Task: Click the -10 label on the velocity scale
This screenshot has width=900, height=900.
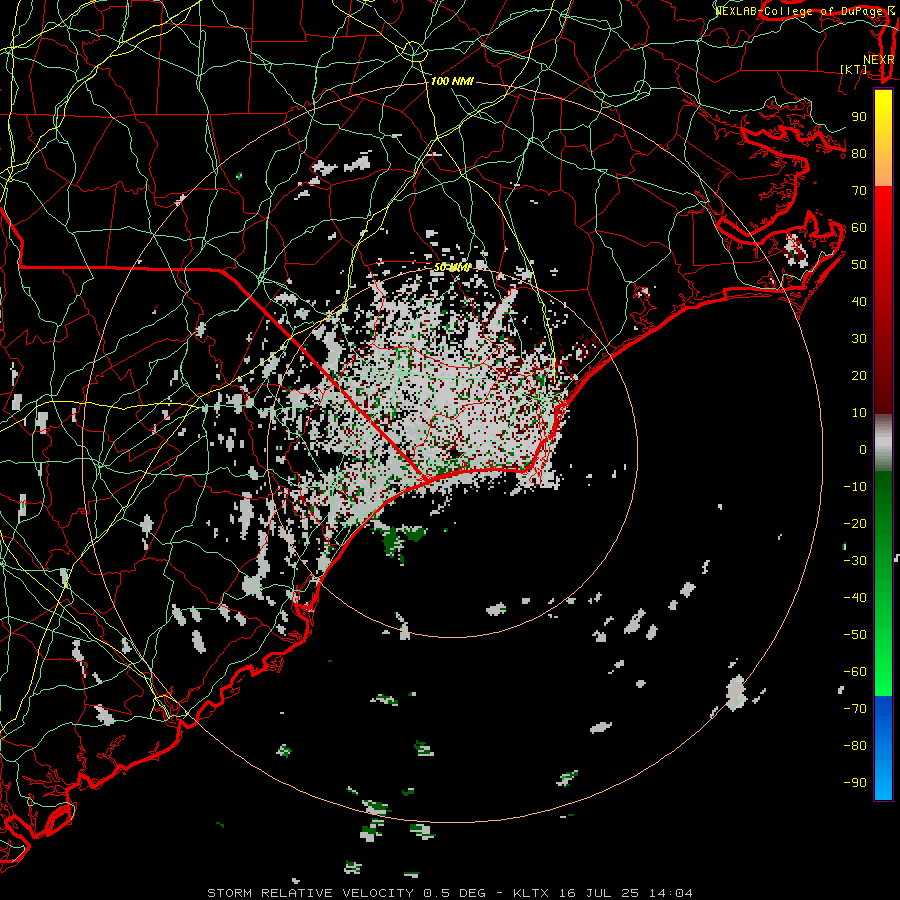Action: tap(855, 487)
